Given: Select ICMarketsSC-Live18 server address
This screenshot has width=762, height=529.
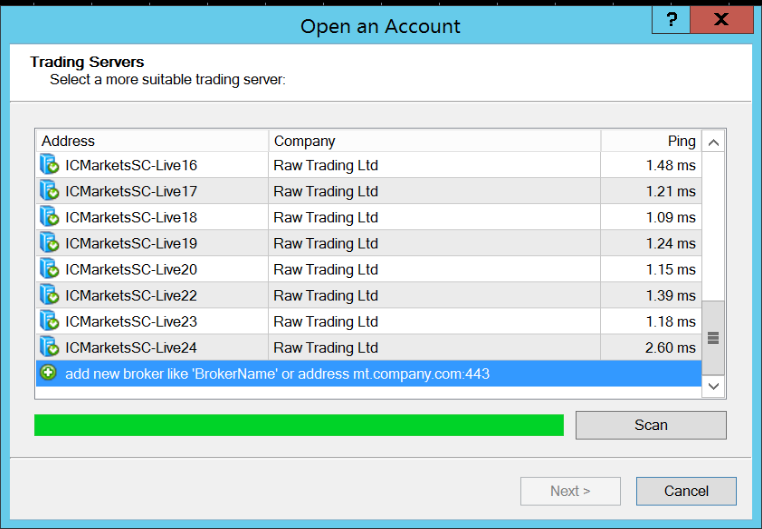Looking at the screenshot, I should (x=131, y=218).
